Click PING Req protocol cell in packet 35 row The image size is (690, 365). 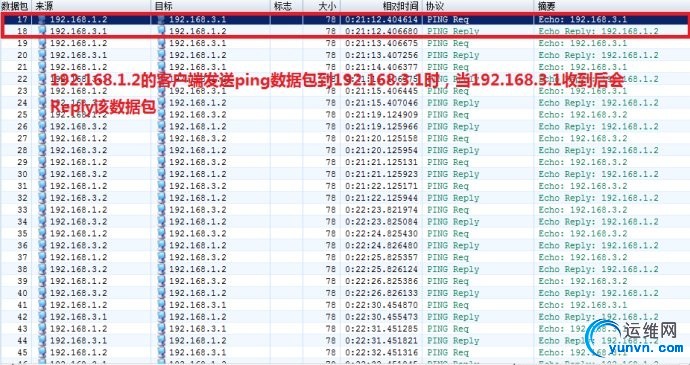point(448,233)
